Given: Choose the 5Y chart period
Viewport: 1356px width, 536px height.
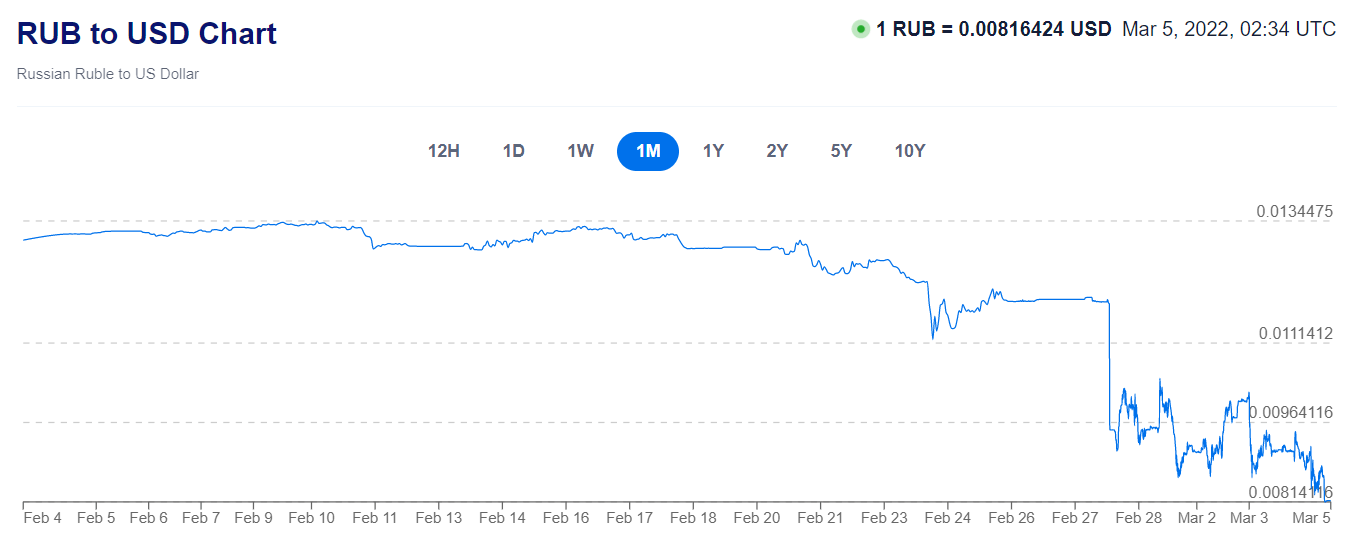Looking at the screenshot, I should [x=841, y=151].
